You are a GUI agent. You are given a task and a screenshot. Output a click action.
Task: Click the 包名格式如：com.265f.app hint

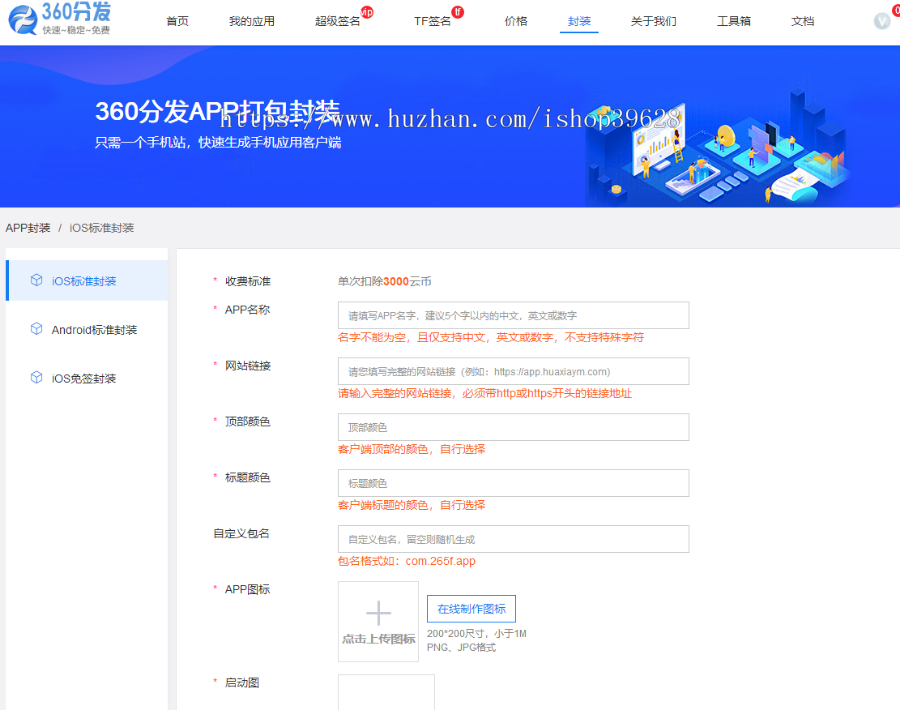point(406,561)
